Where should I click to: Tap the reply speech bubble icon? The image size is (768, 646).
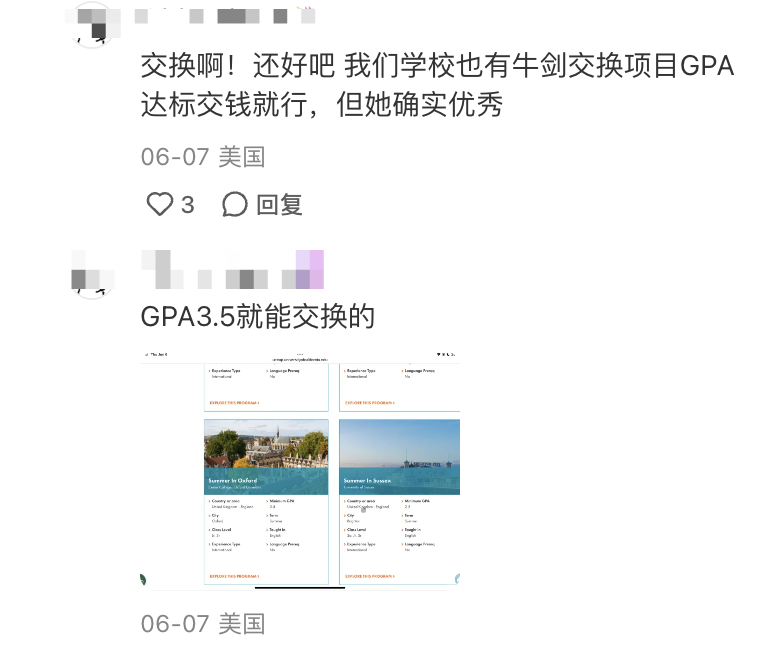pos(235,204)
